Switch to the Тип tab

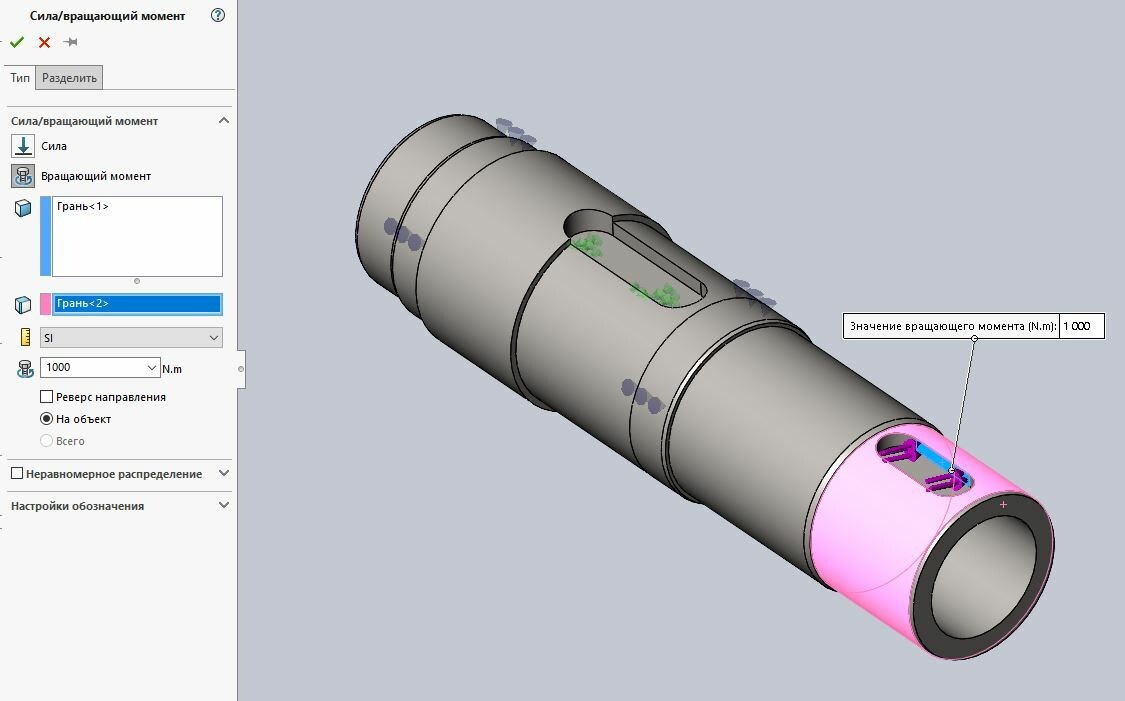pos(20,78)
